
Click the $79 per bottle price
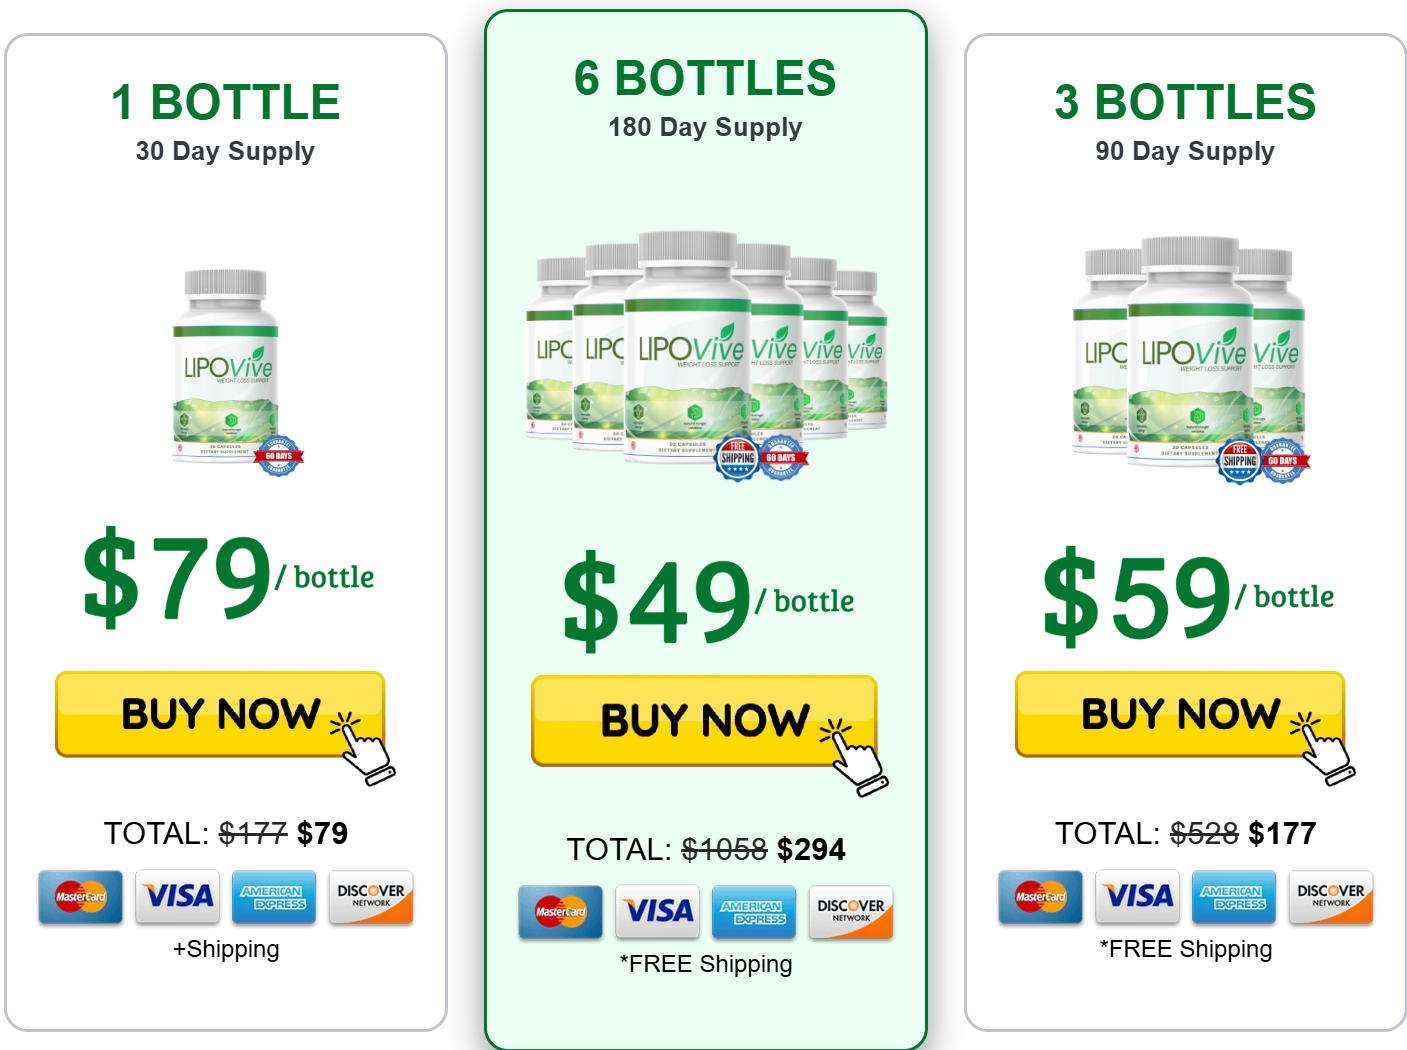point(226,577)
